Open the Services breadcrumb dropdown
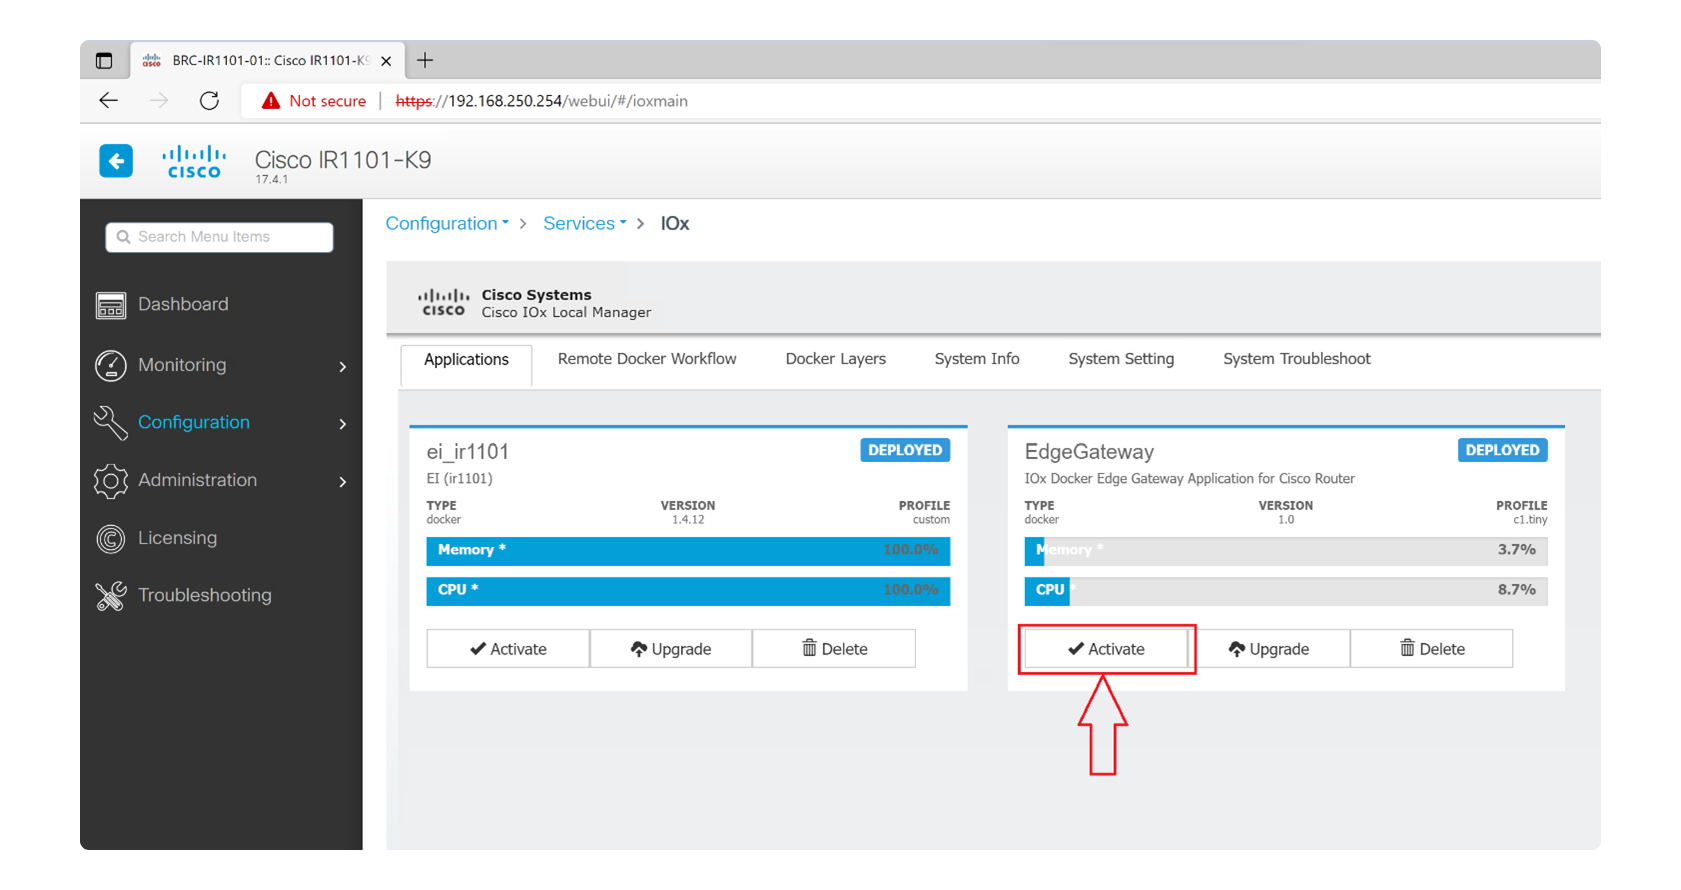The width and height of the screenshot is (1681, 890). [x=584, y=224]
